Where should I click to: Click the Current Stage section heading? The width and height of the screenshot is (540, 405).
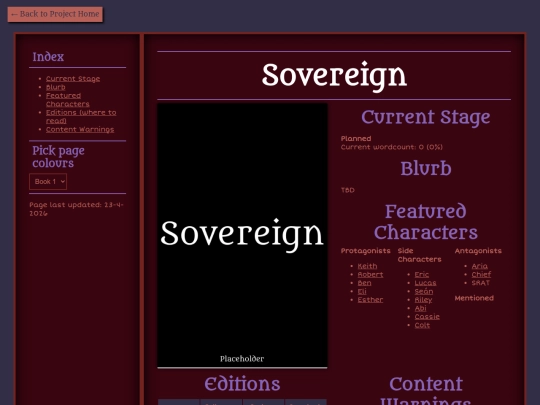[x=426, y=117]
